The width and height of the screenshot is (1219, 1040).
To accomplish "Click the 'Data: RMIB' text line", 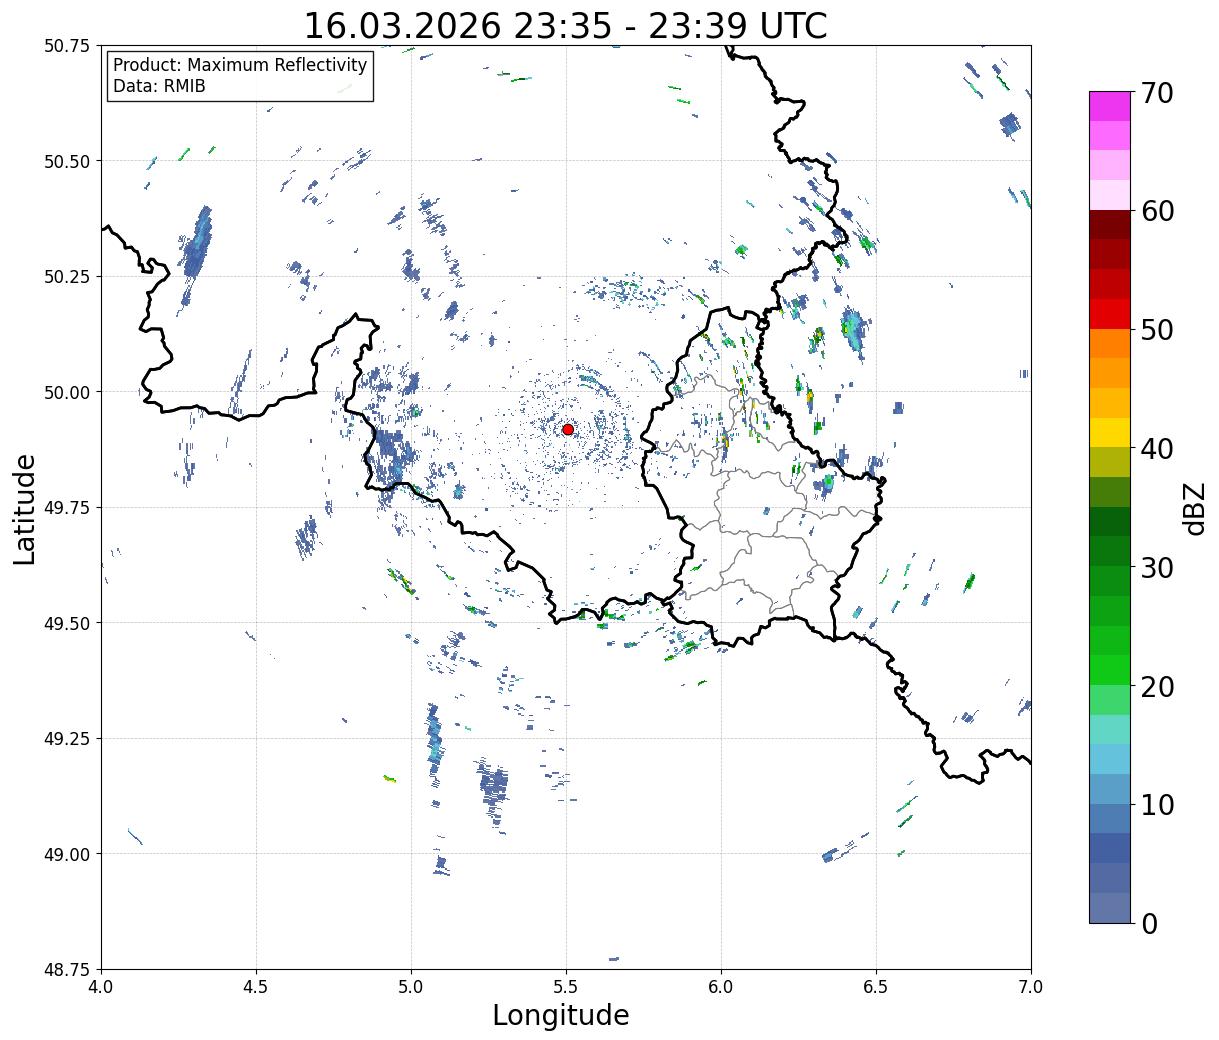I will click(159, 87).
